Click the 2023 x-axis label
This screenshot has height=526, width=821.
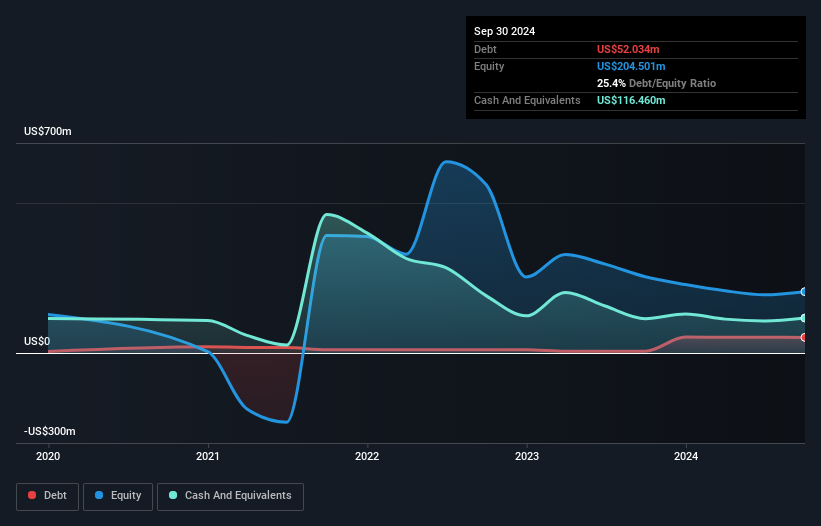coord(527,456)
